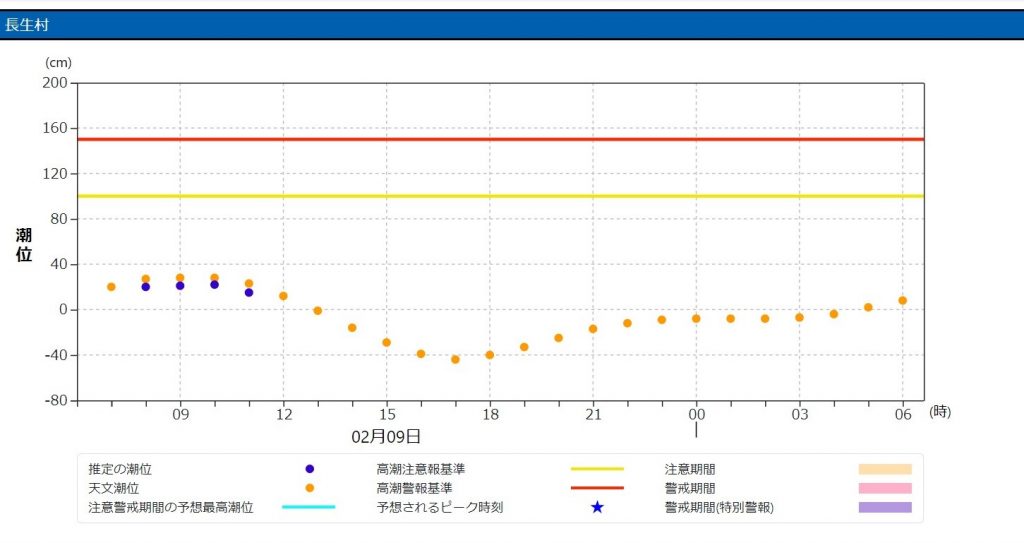Click the 12 x-axis hour label

[284, 414]
